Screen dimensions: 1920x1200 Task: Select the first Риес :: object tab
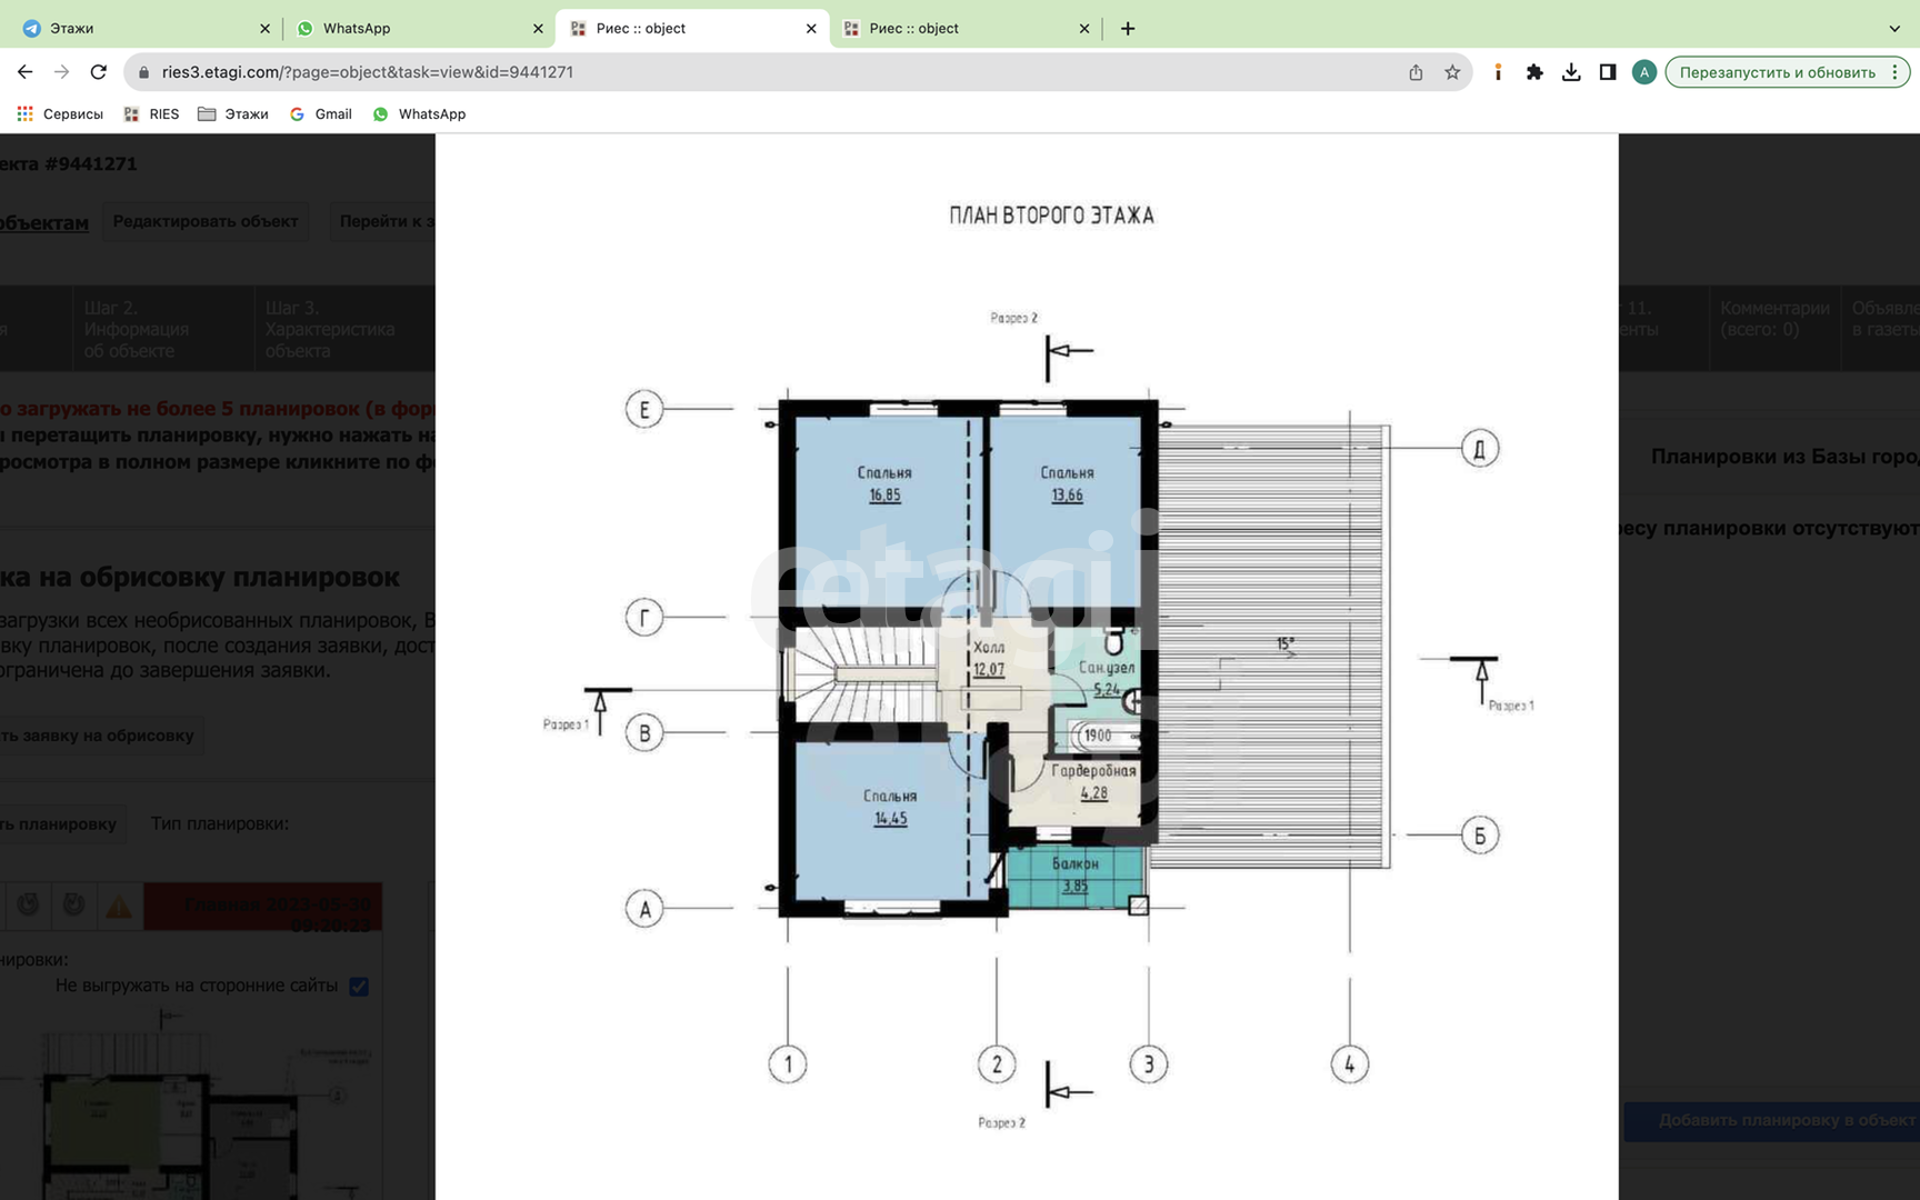[692, 28]
